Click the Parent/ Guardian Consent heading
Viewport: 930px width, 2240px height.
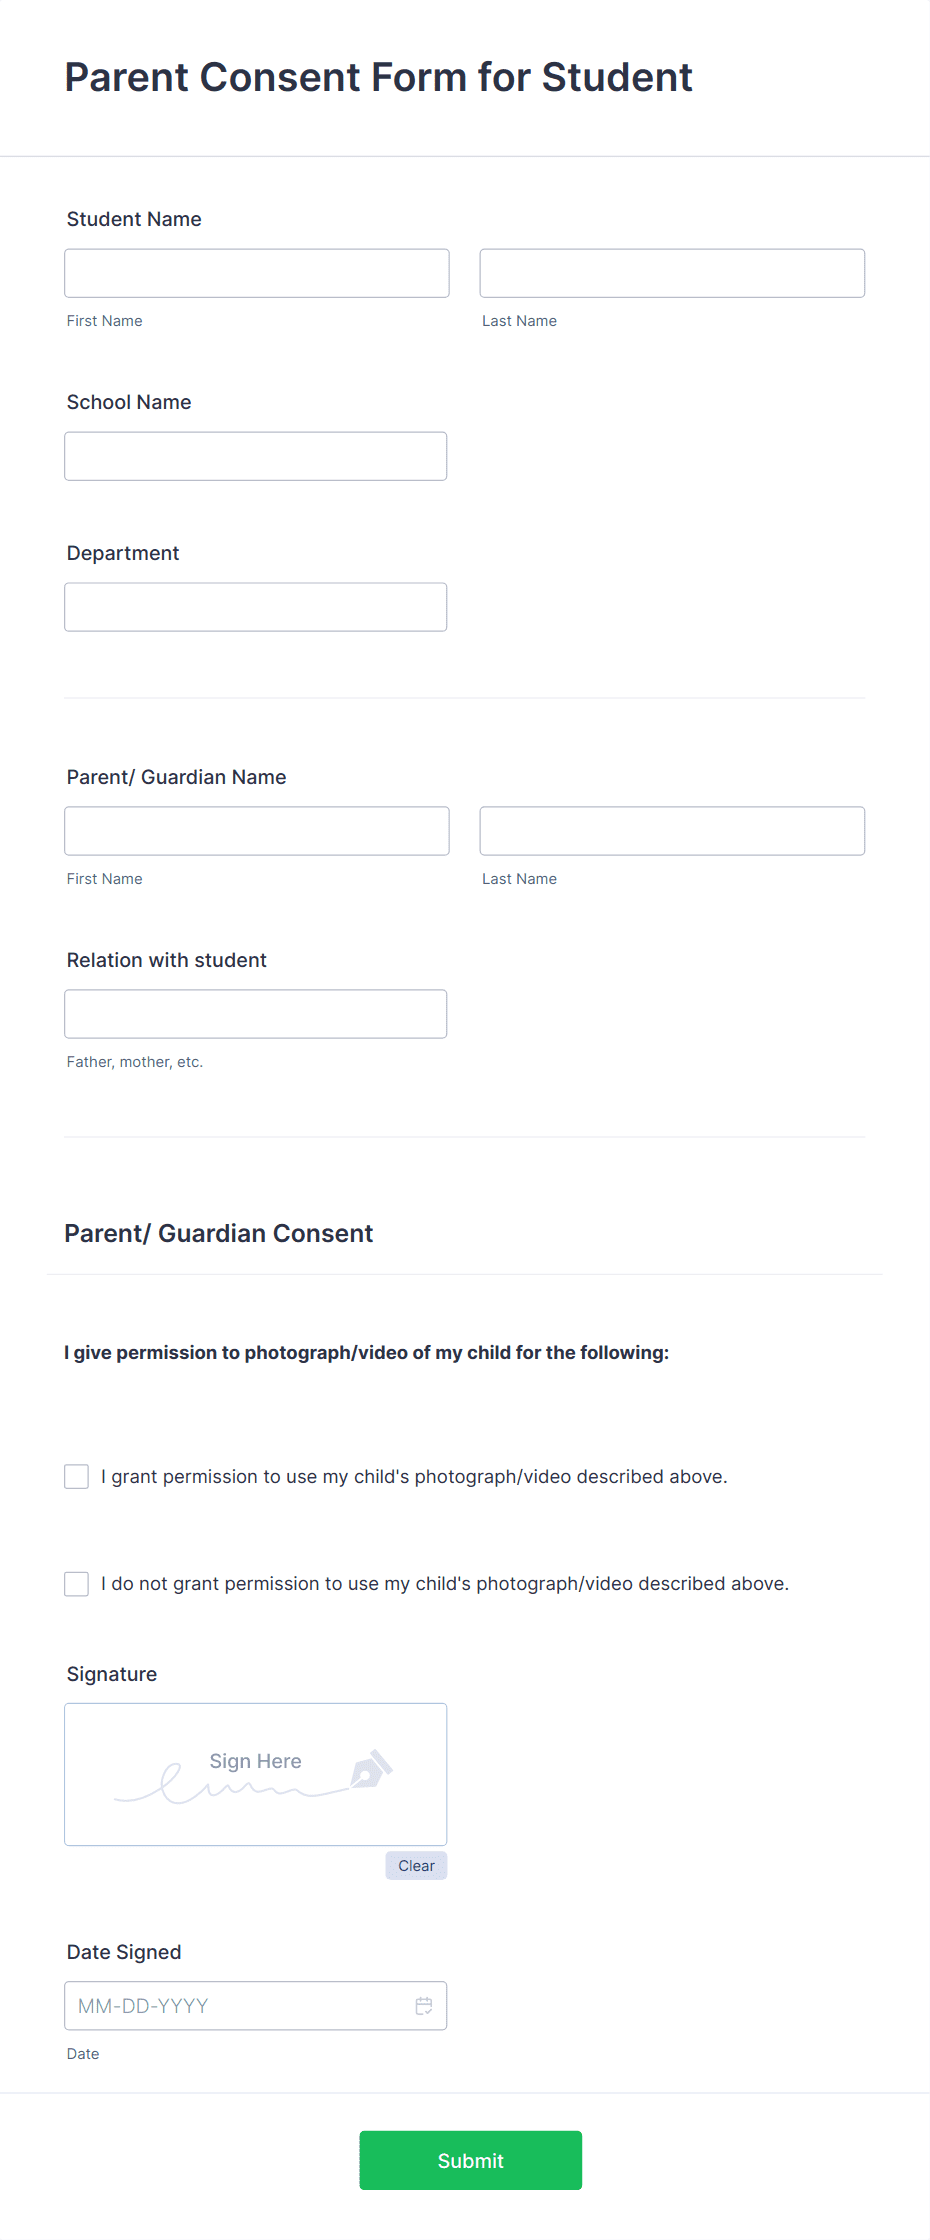click(219, 1233)
